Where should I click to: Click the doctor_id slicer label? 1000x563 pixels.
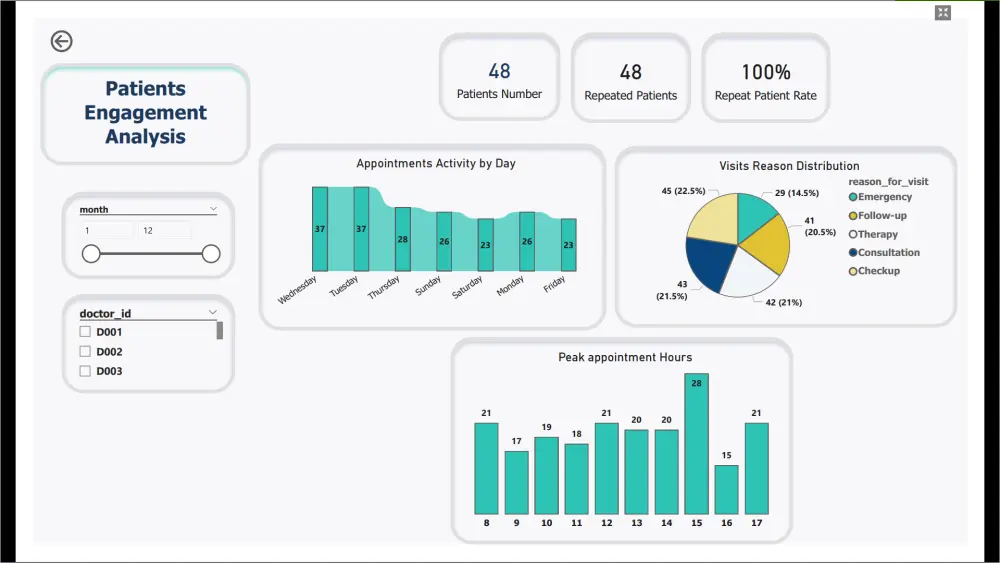105,313
